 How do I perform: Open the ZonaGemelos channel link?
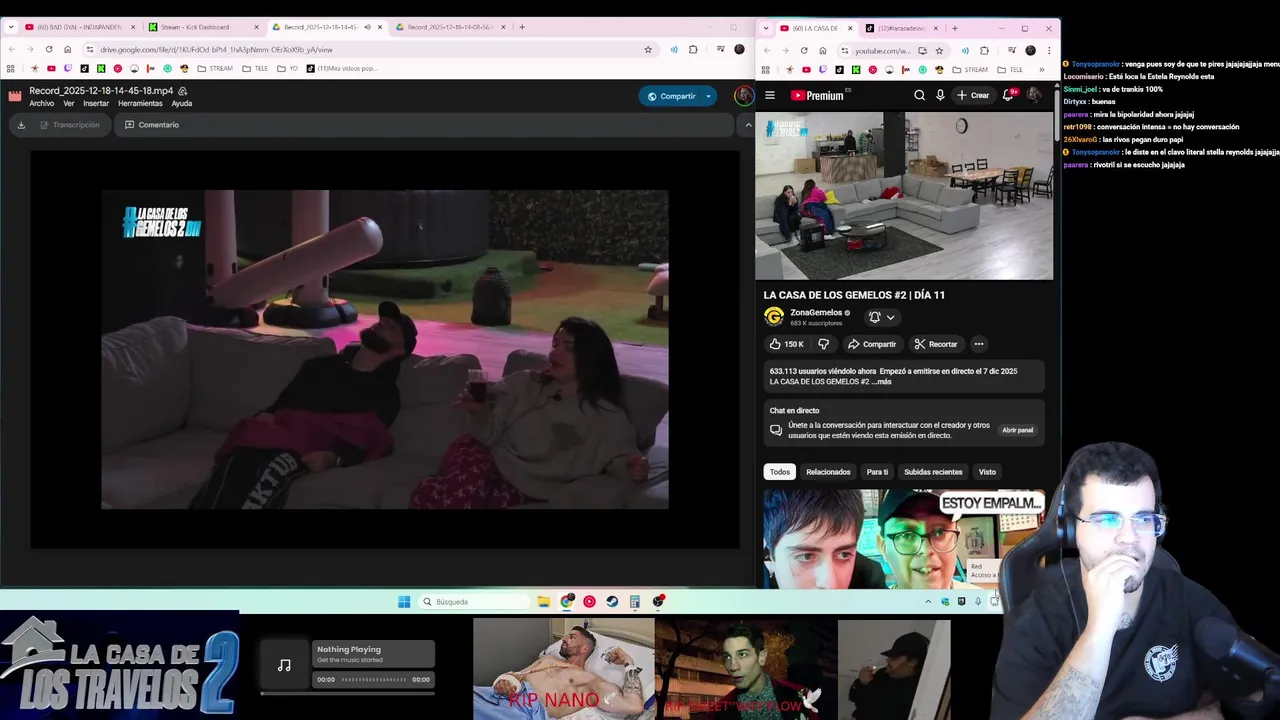[816, 313]
